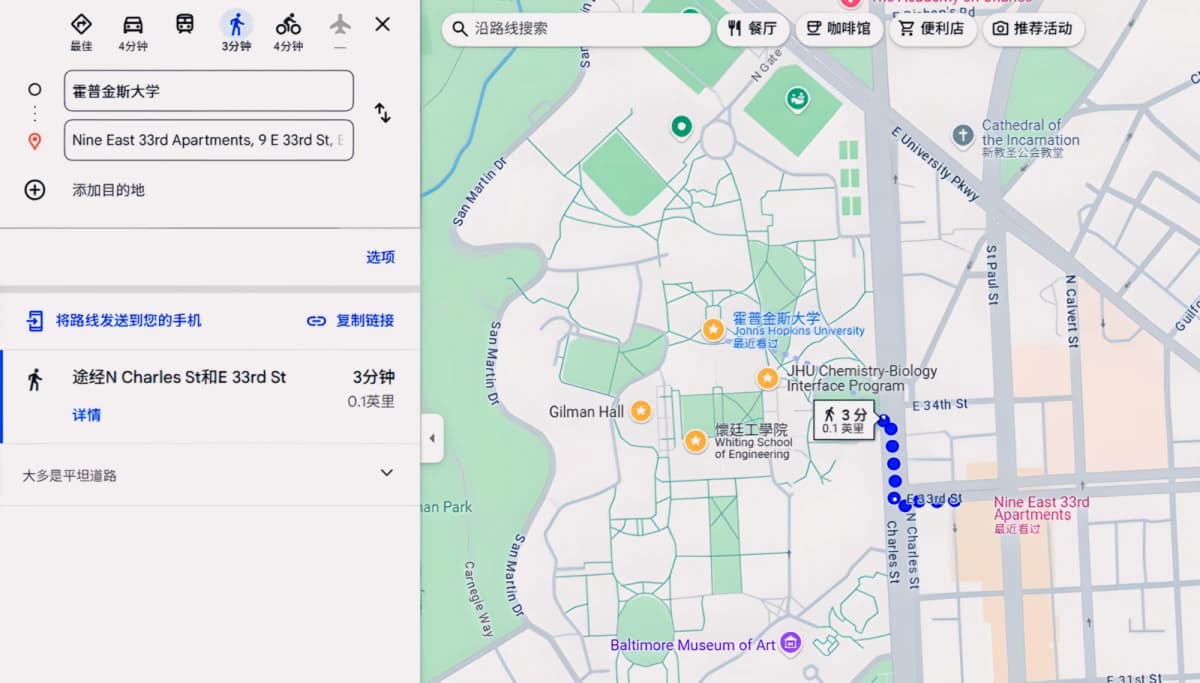Click the 霍普金斯大学 star marker on map
Viewport: 1200px width, 683px height.
point(713,329)
